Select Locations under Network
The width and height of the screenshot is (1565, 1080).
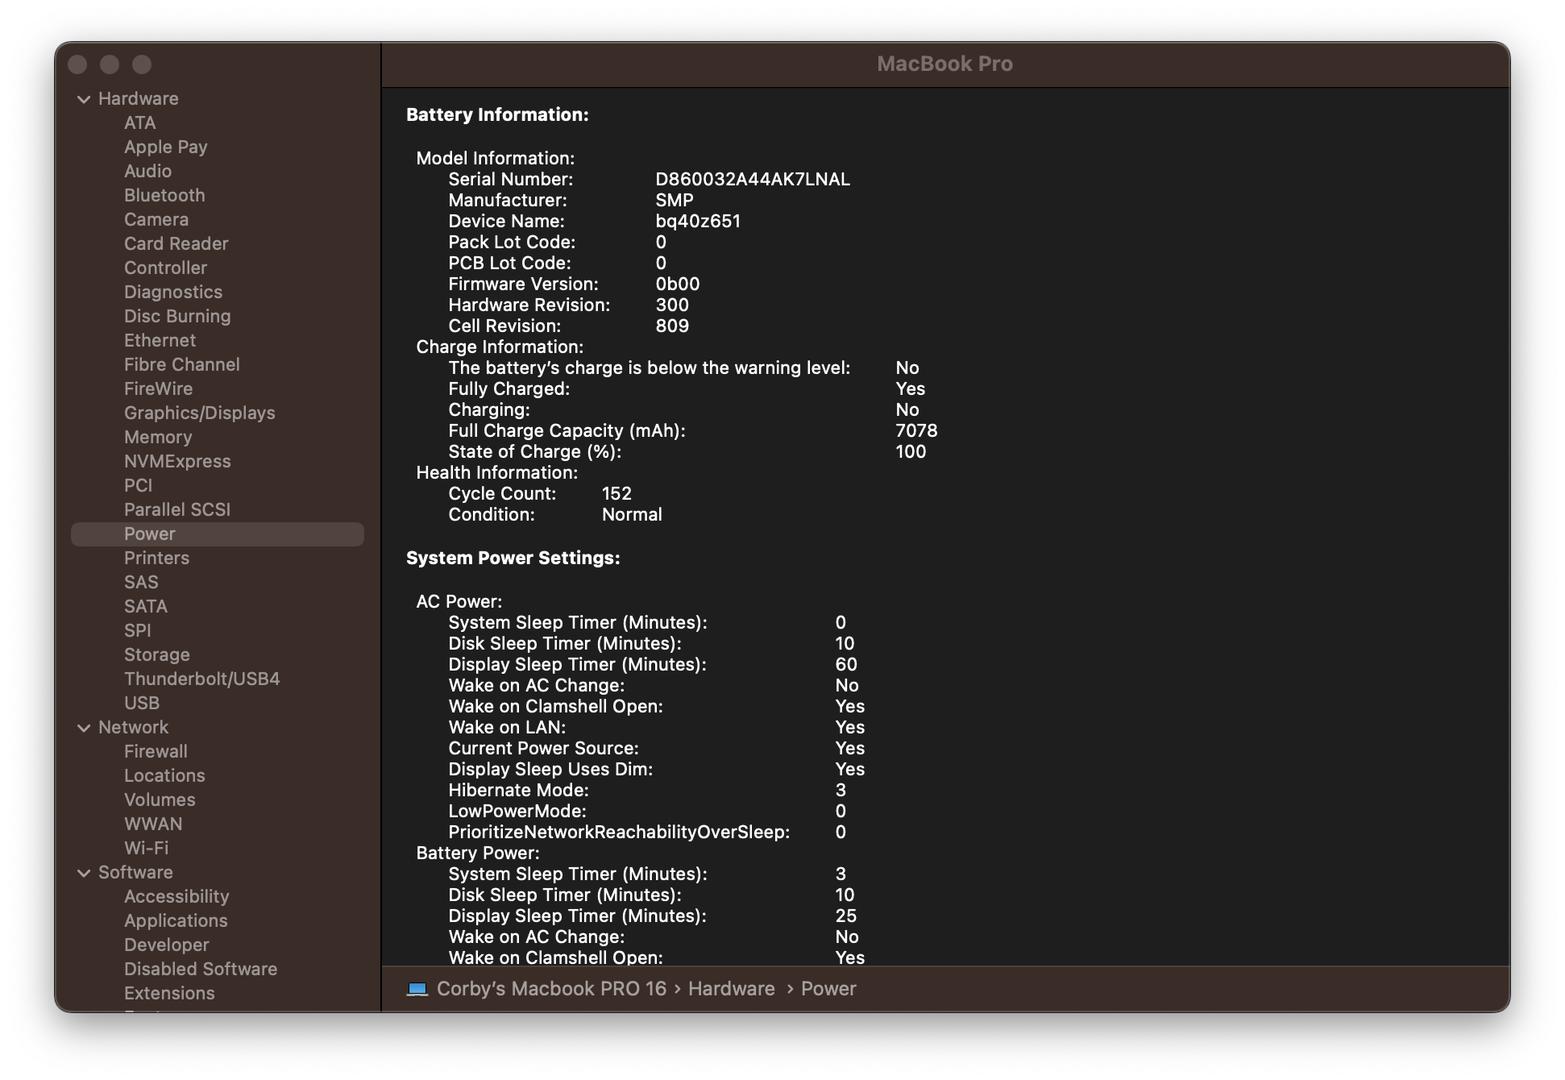[164, 776]
